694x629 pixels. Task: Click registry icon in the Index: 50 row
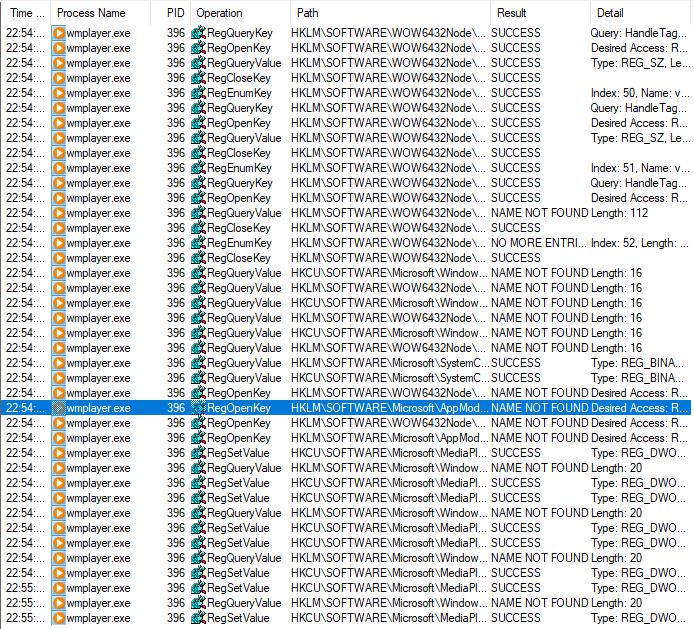click(198, 93)
